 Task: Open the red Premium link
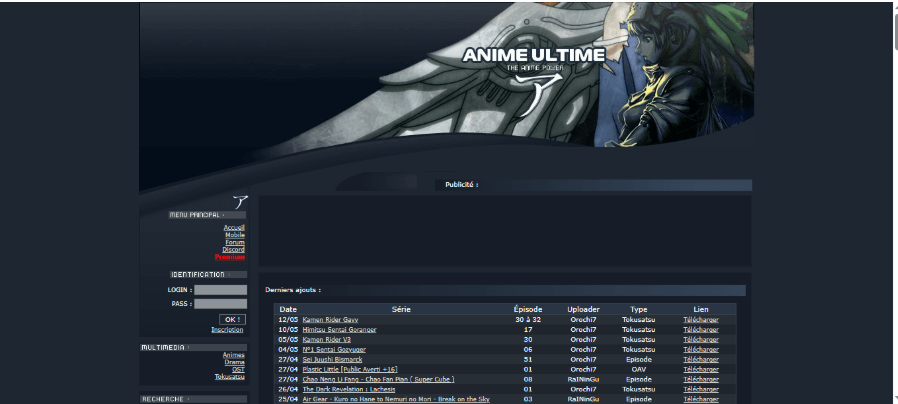(x=230, y=257)
